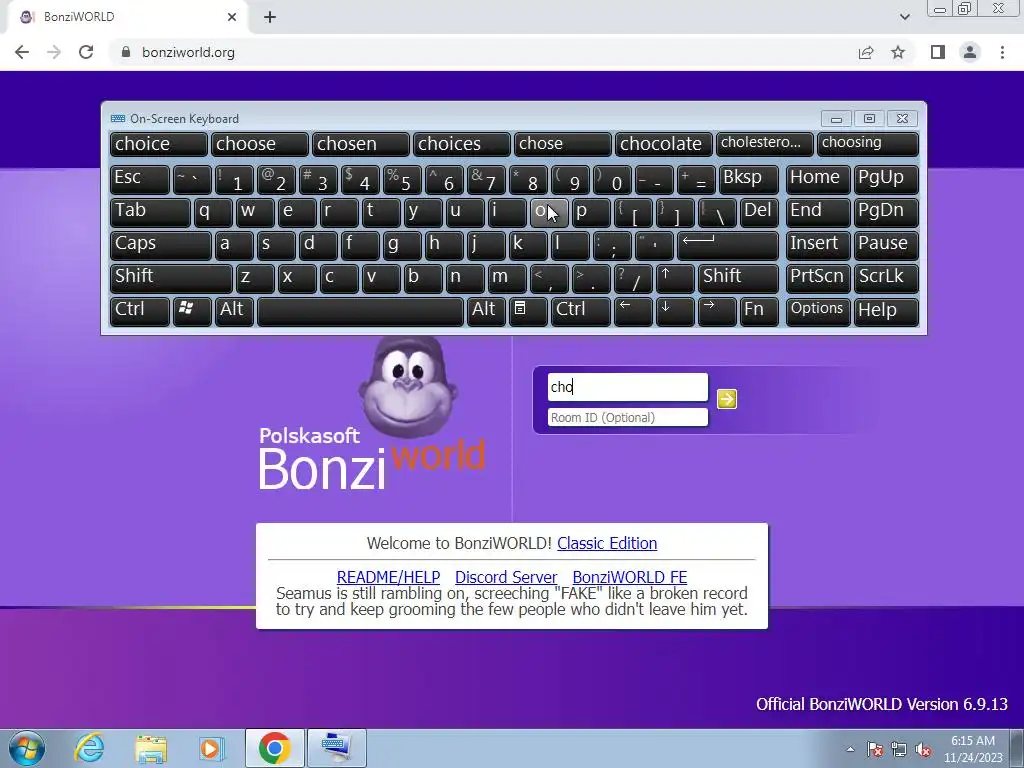Toggle the Insert key

click(818, 246)
